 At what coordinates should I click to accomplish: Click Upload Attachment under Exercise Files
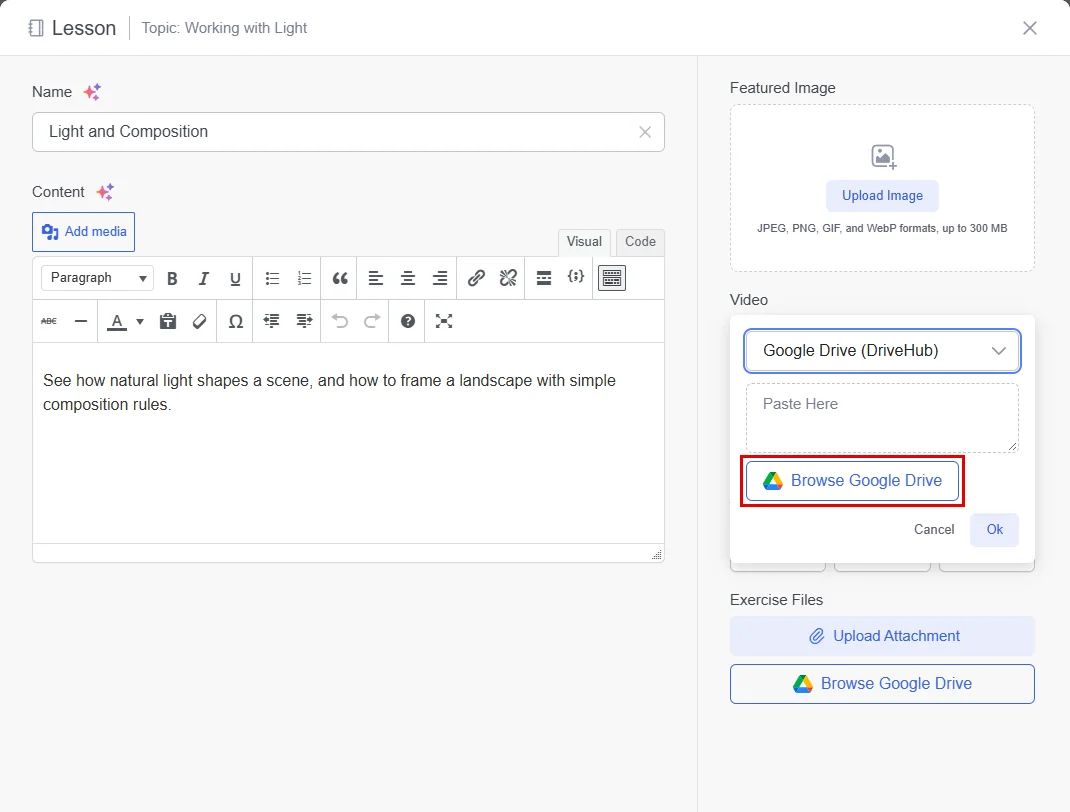pyautogui.click(x=882, y=636)
